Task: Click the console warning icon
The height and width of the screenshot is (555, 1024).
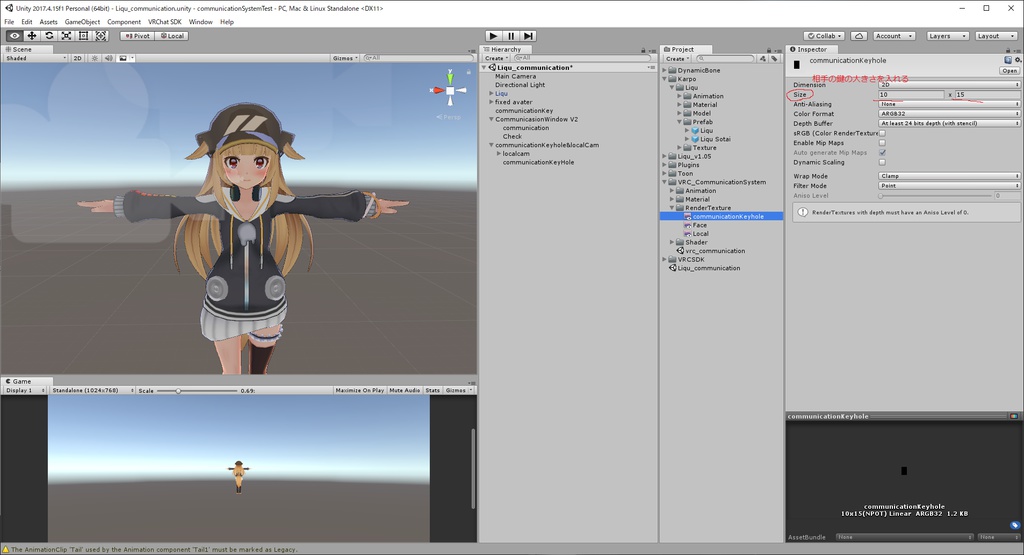Action: 6,550
